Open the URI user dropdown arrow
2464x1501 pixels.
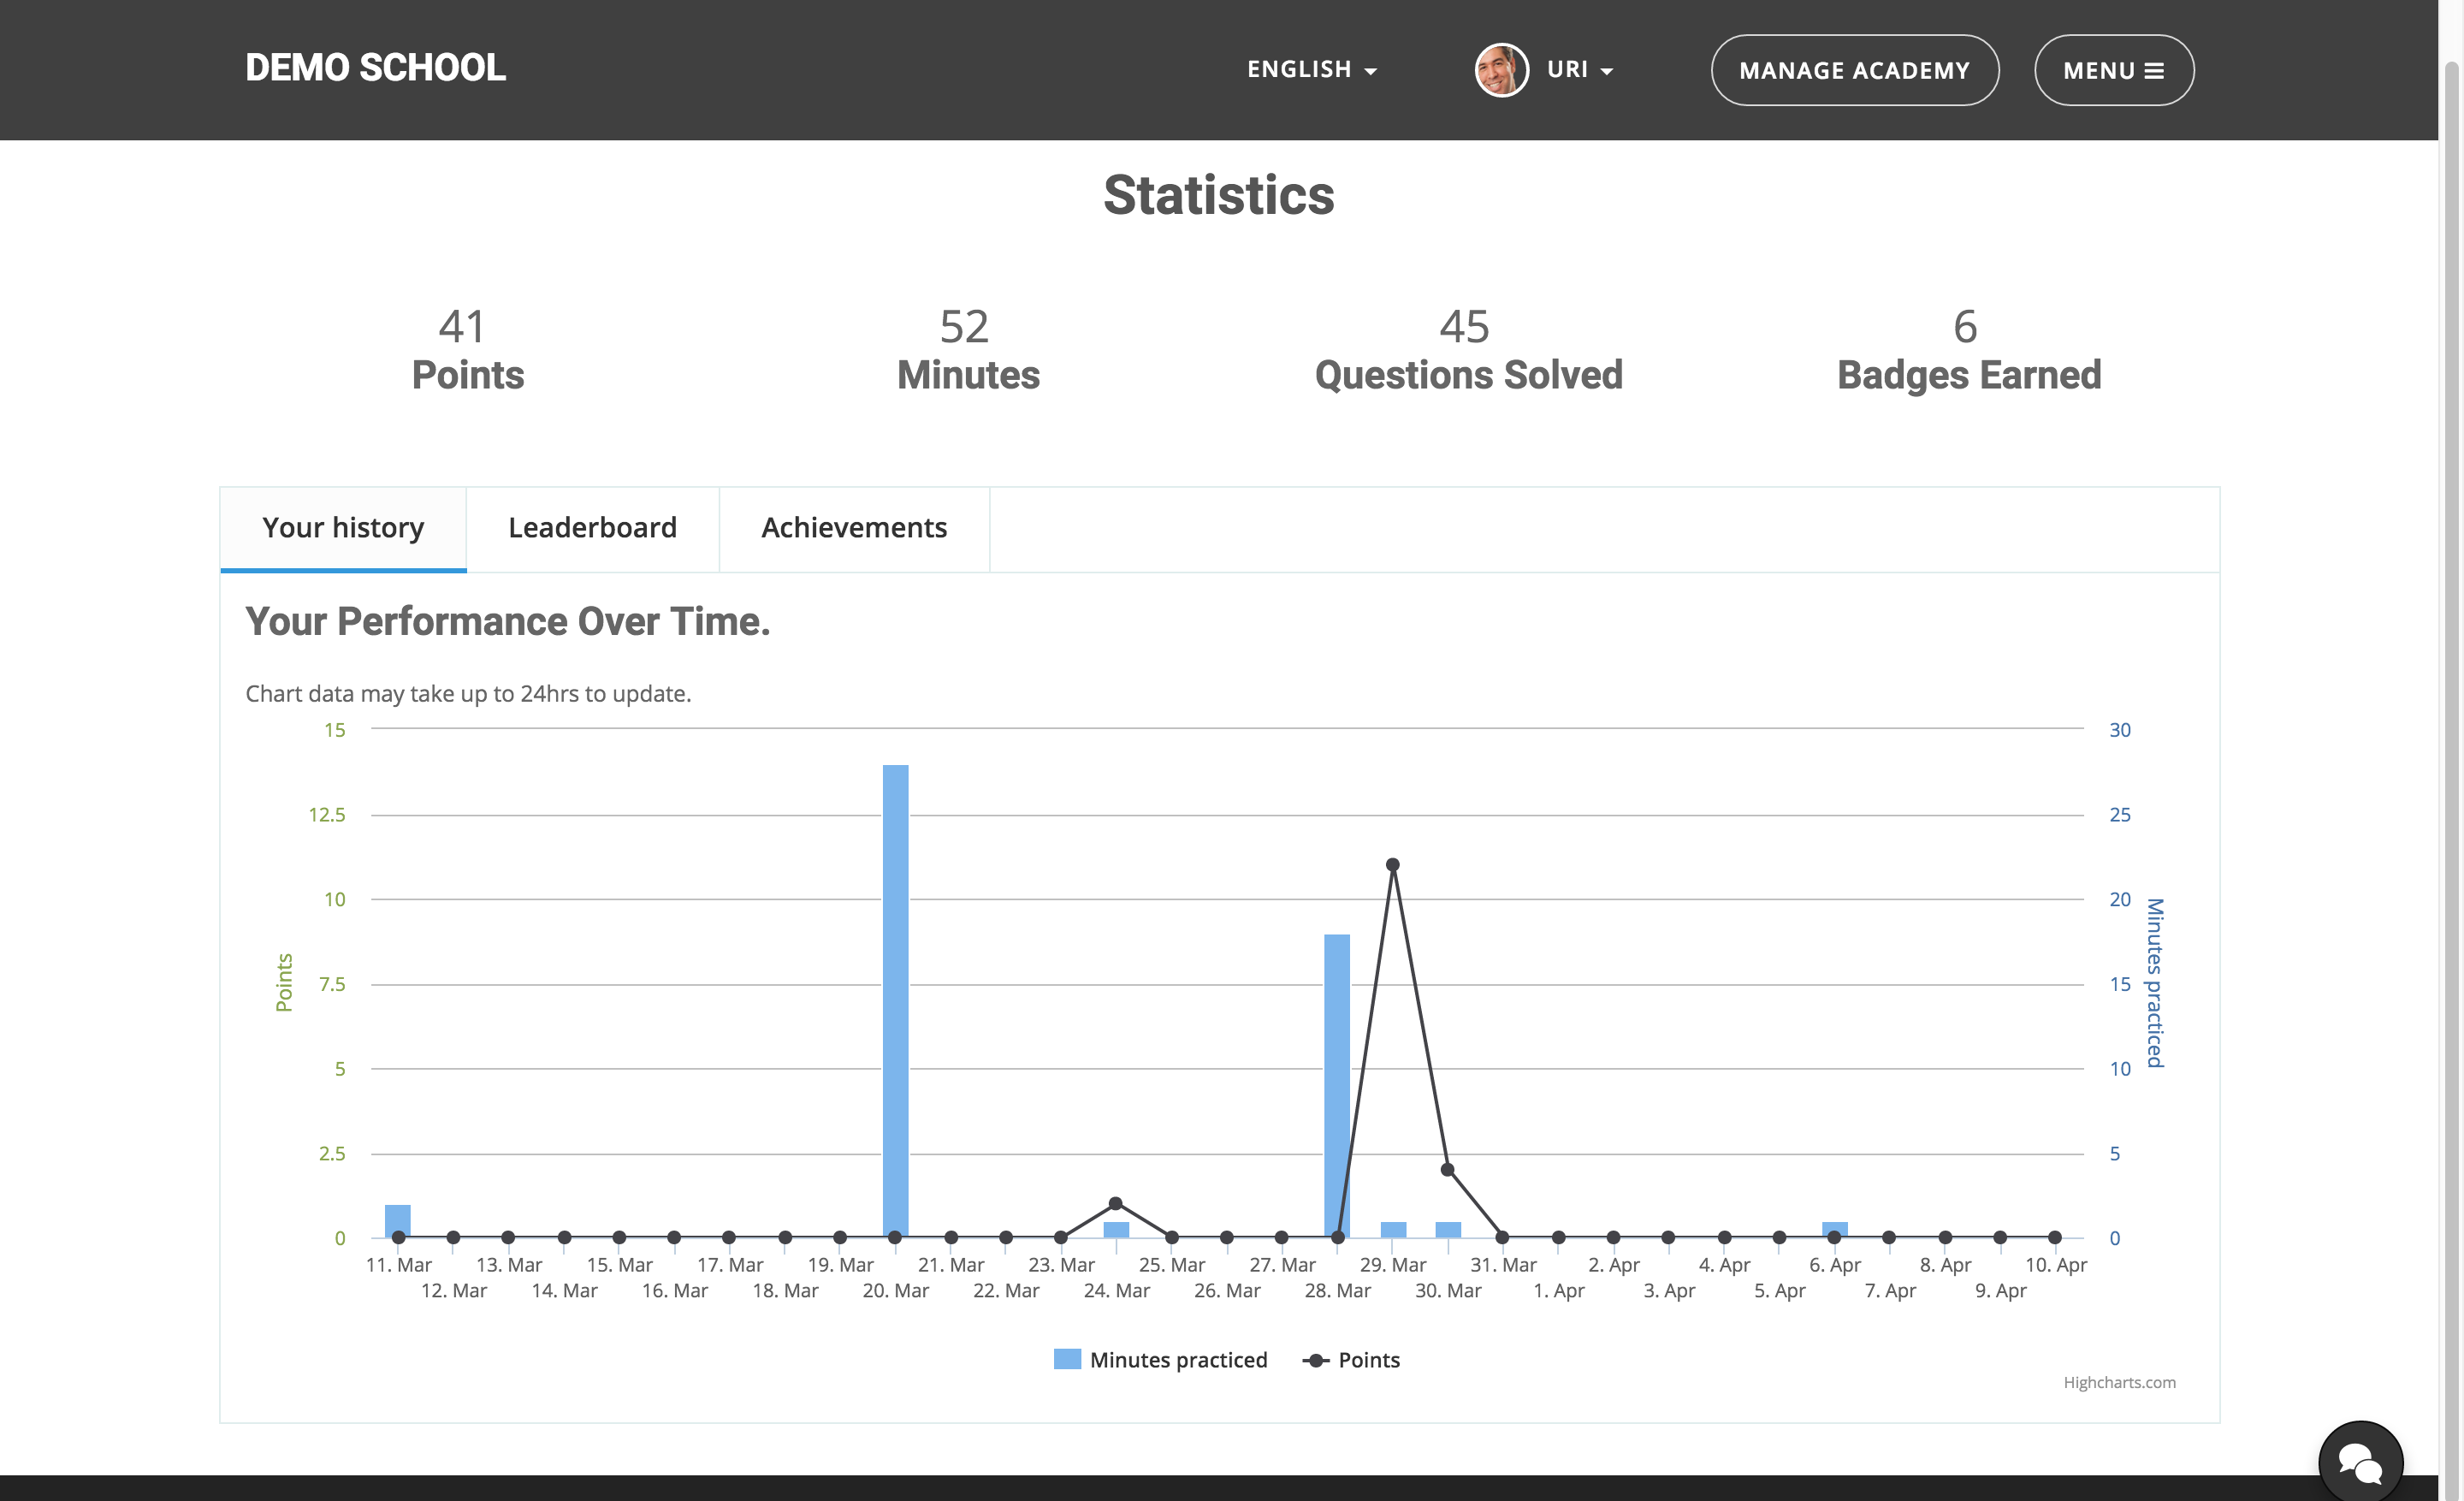1606,71
